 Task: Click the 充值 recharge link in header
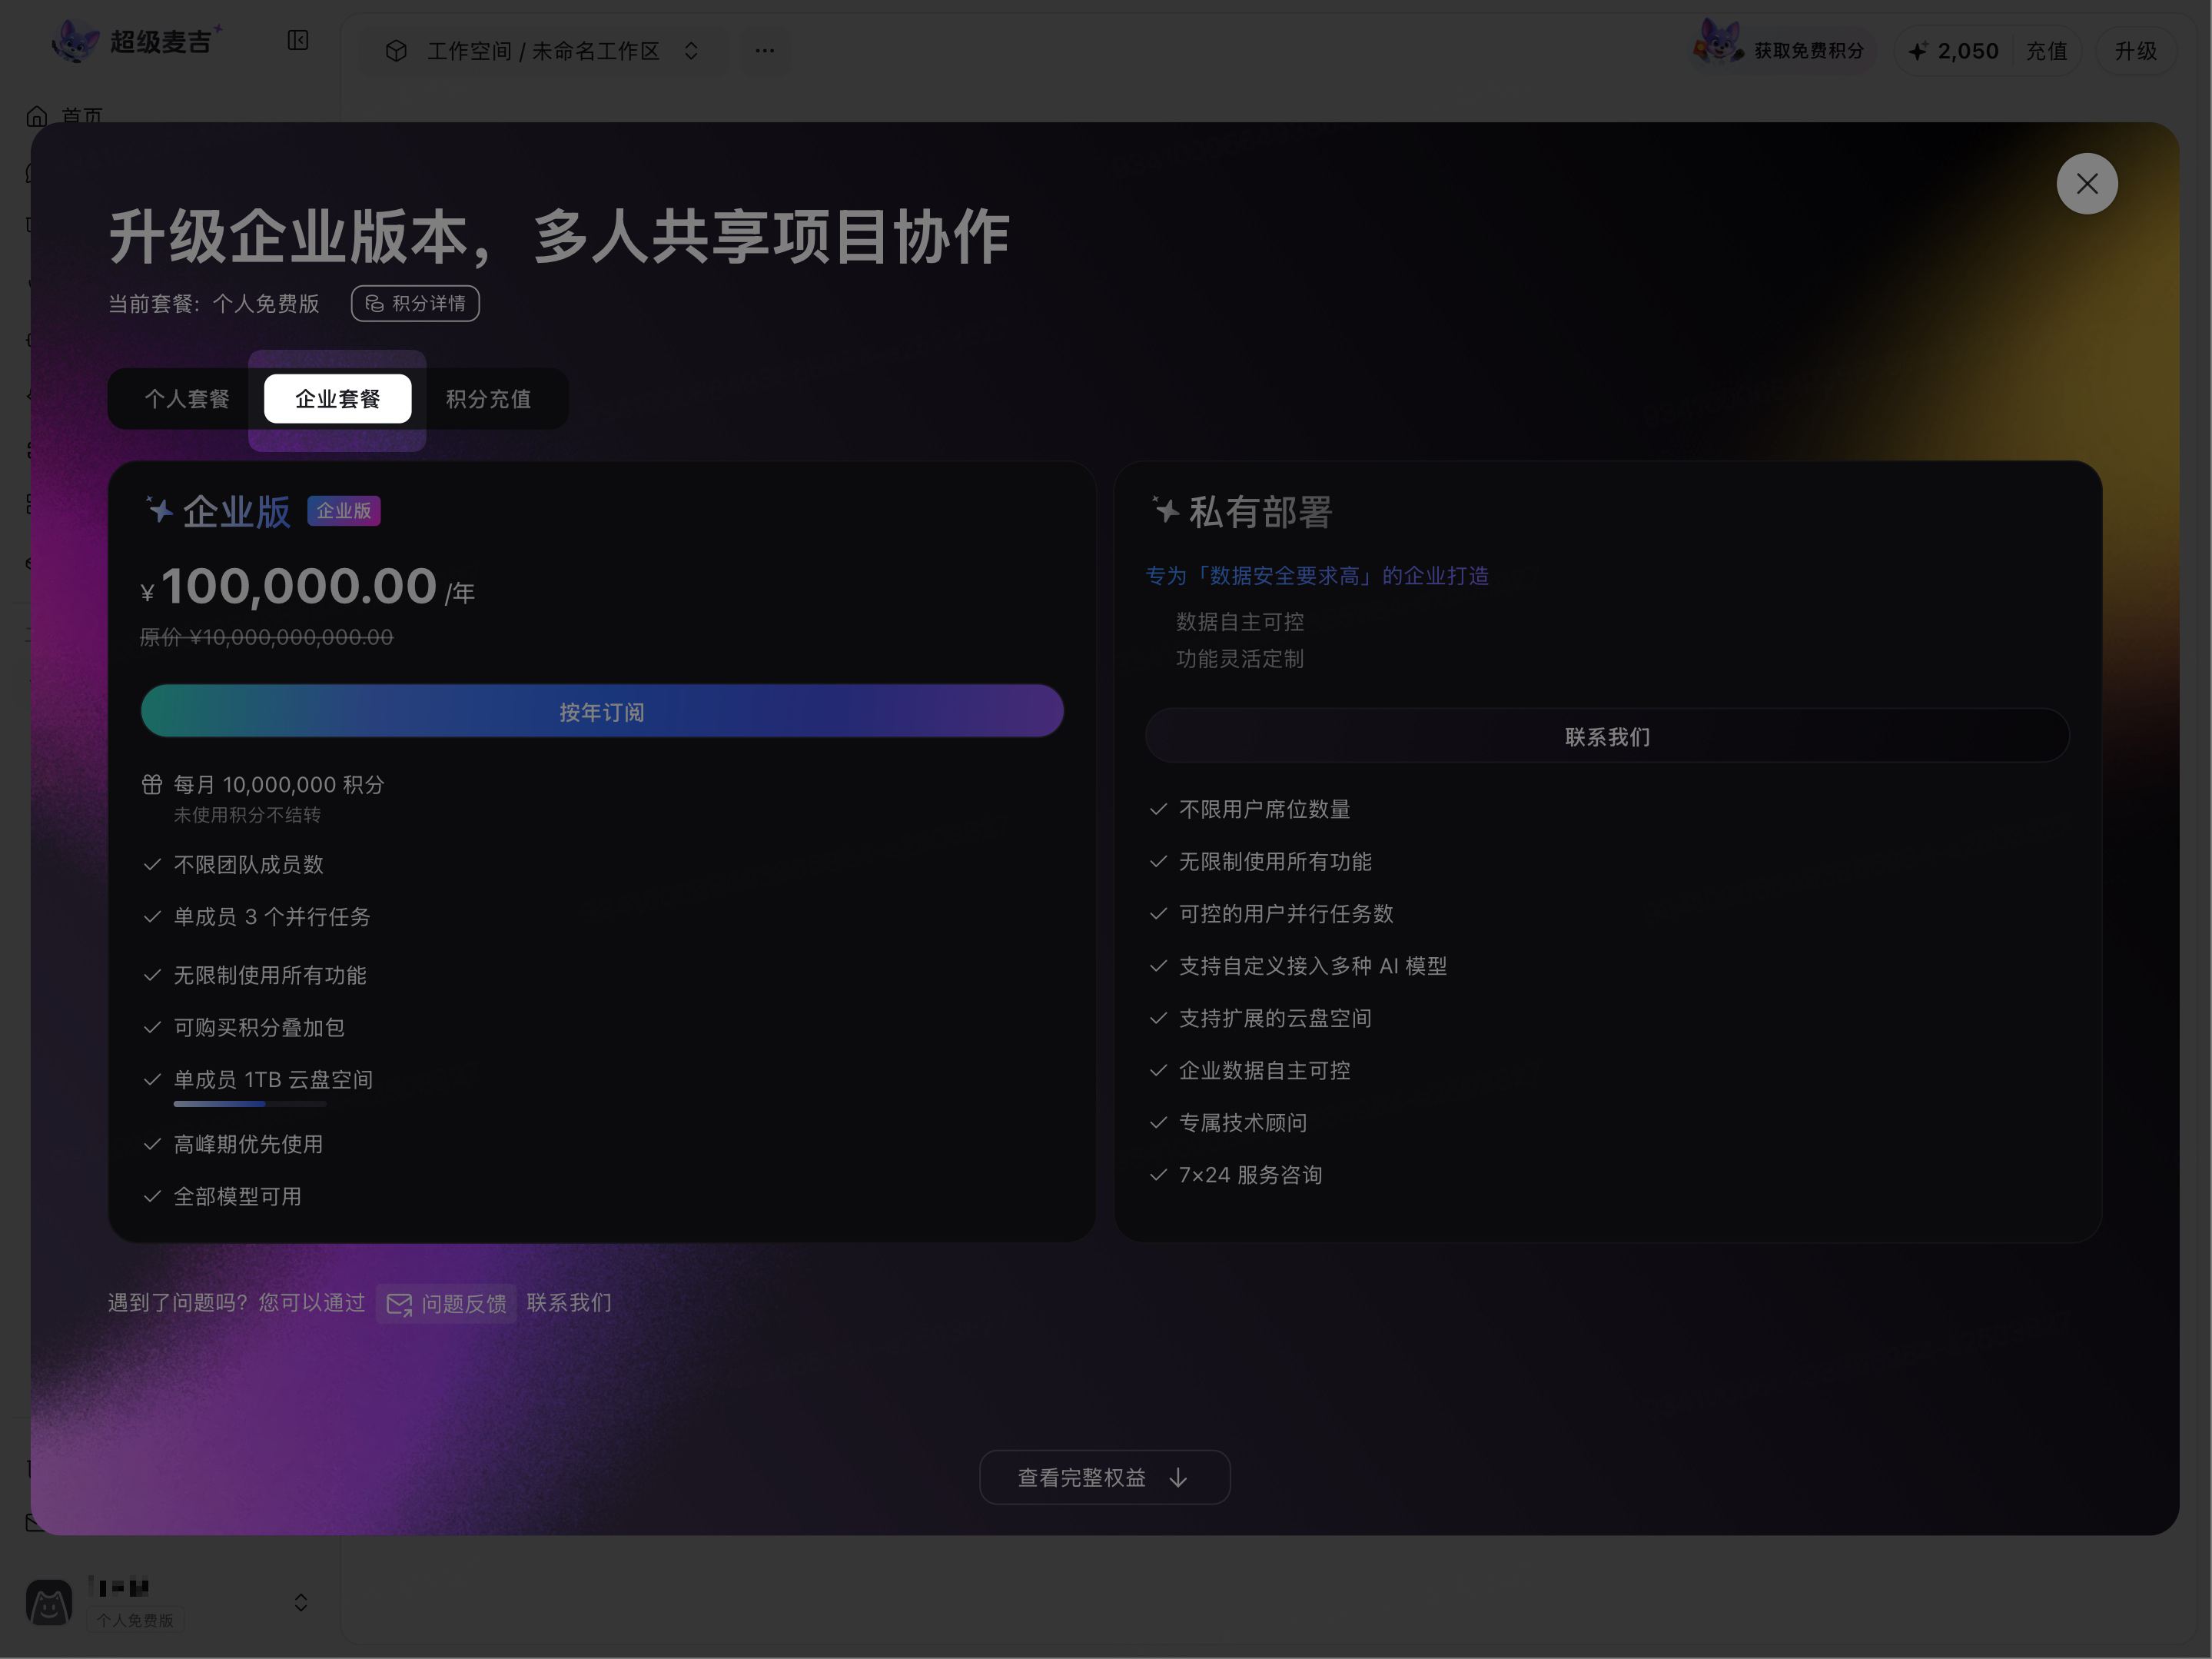(x=2046, y=51)
